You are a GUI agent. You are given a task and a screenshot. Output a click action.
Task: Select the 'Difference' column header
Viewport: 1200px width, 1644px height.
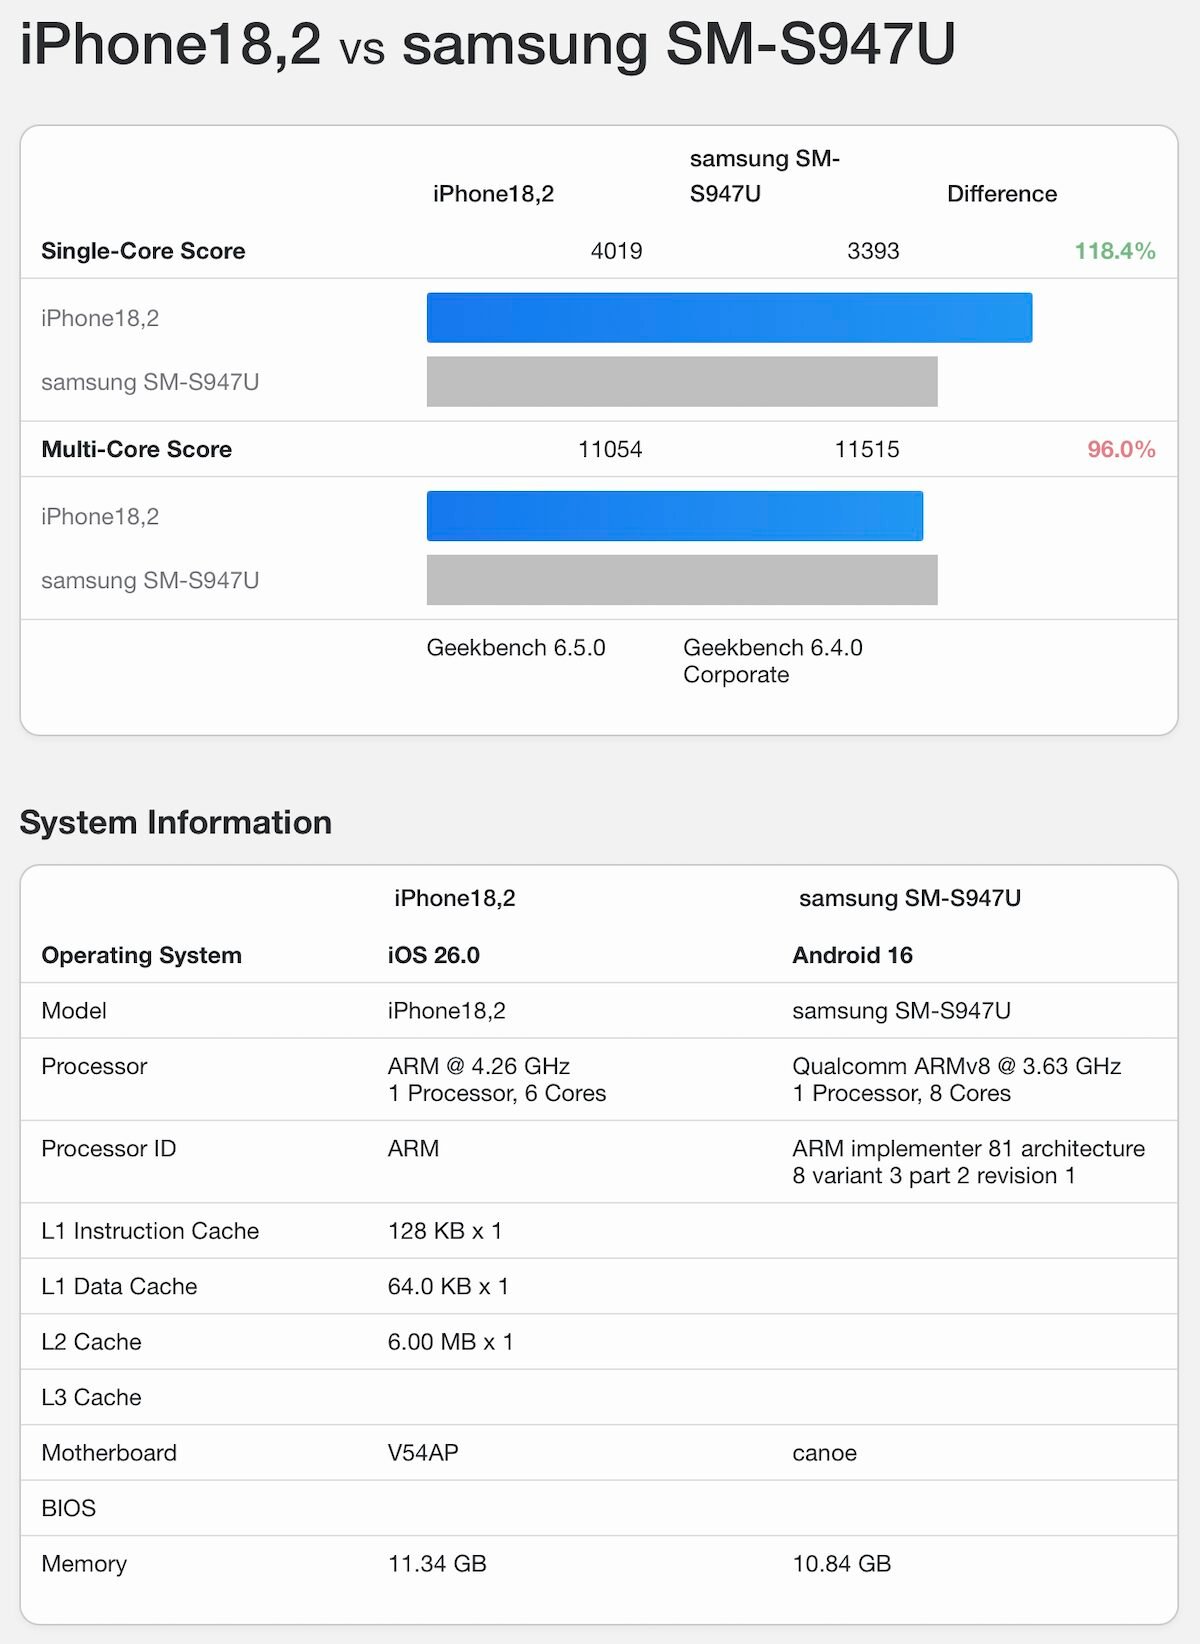1002,194
